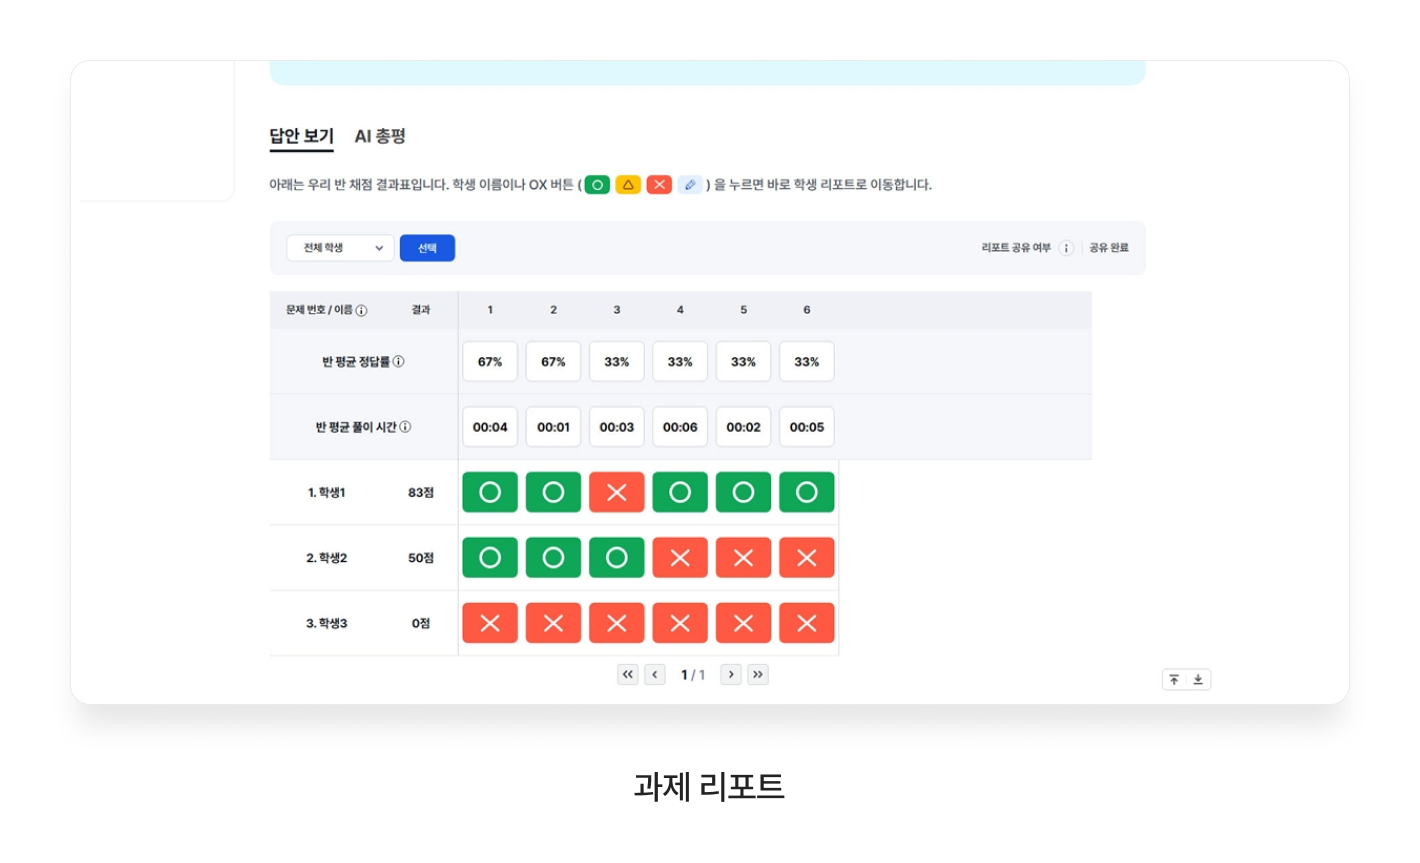Click the 67% average rate box for question 1
Screen dimensions: 1420x863
490,362
